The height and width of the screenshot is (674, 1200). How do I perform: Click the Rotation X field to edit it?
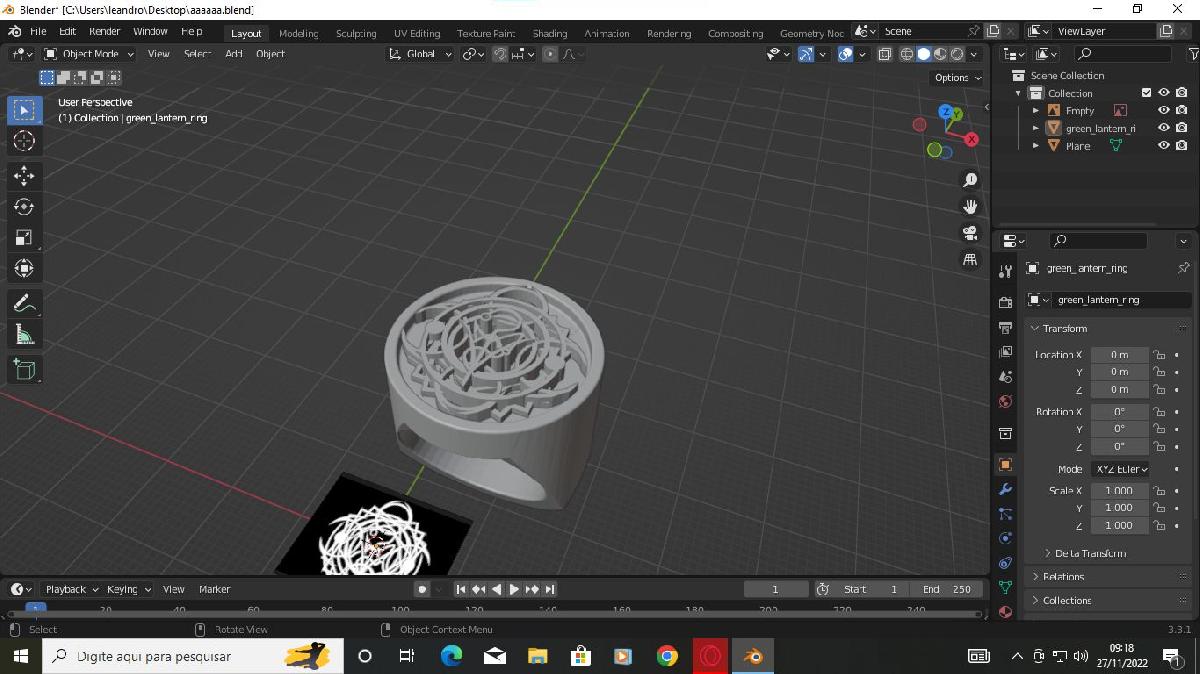(x=1120, y=410)
